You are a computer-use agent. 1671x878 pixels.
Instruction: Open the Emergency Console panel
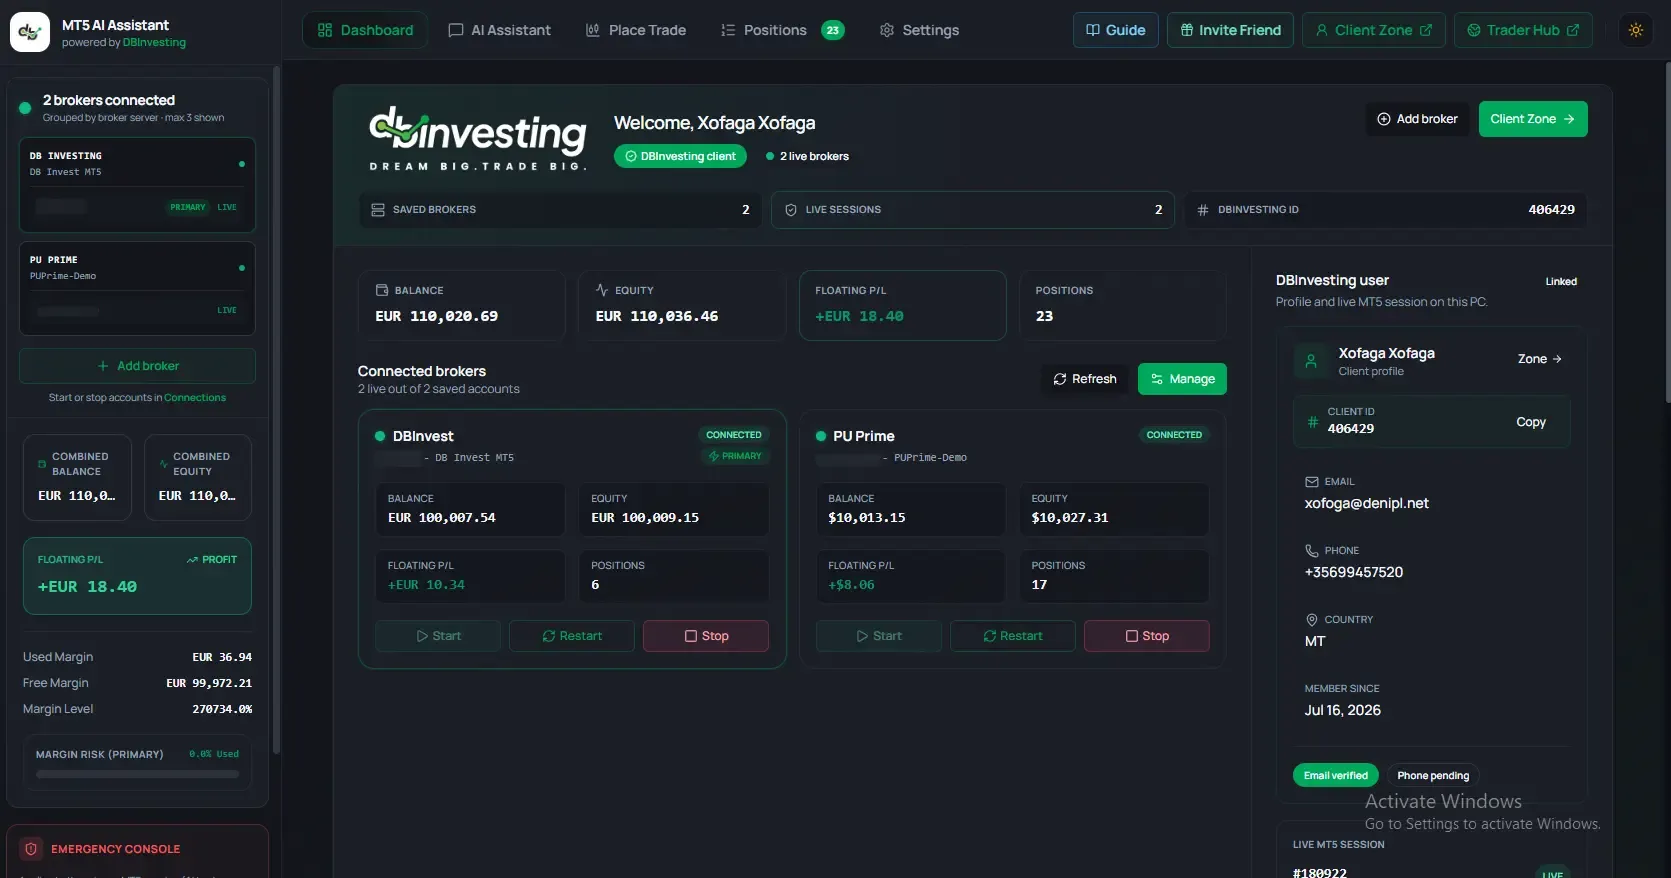pyautogui.click(x=137, y=851)
